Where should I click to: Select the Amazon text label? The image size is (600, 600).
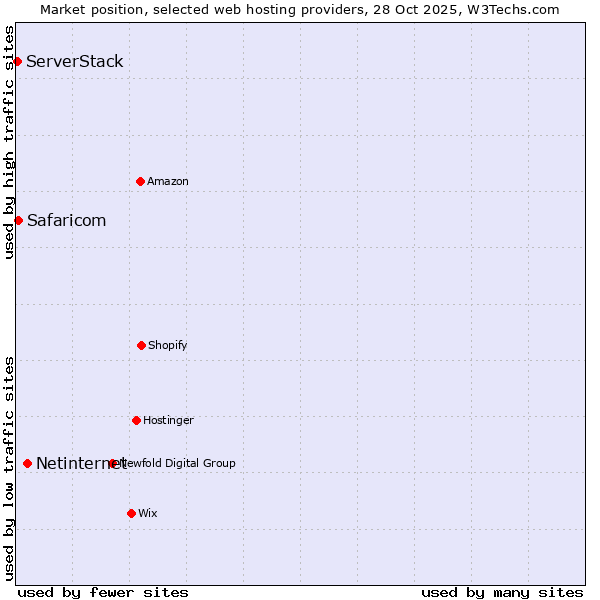coord(168,181)
